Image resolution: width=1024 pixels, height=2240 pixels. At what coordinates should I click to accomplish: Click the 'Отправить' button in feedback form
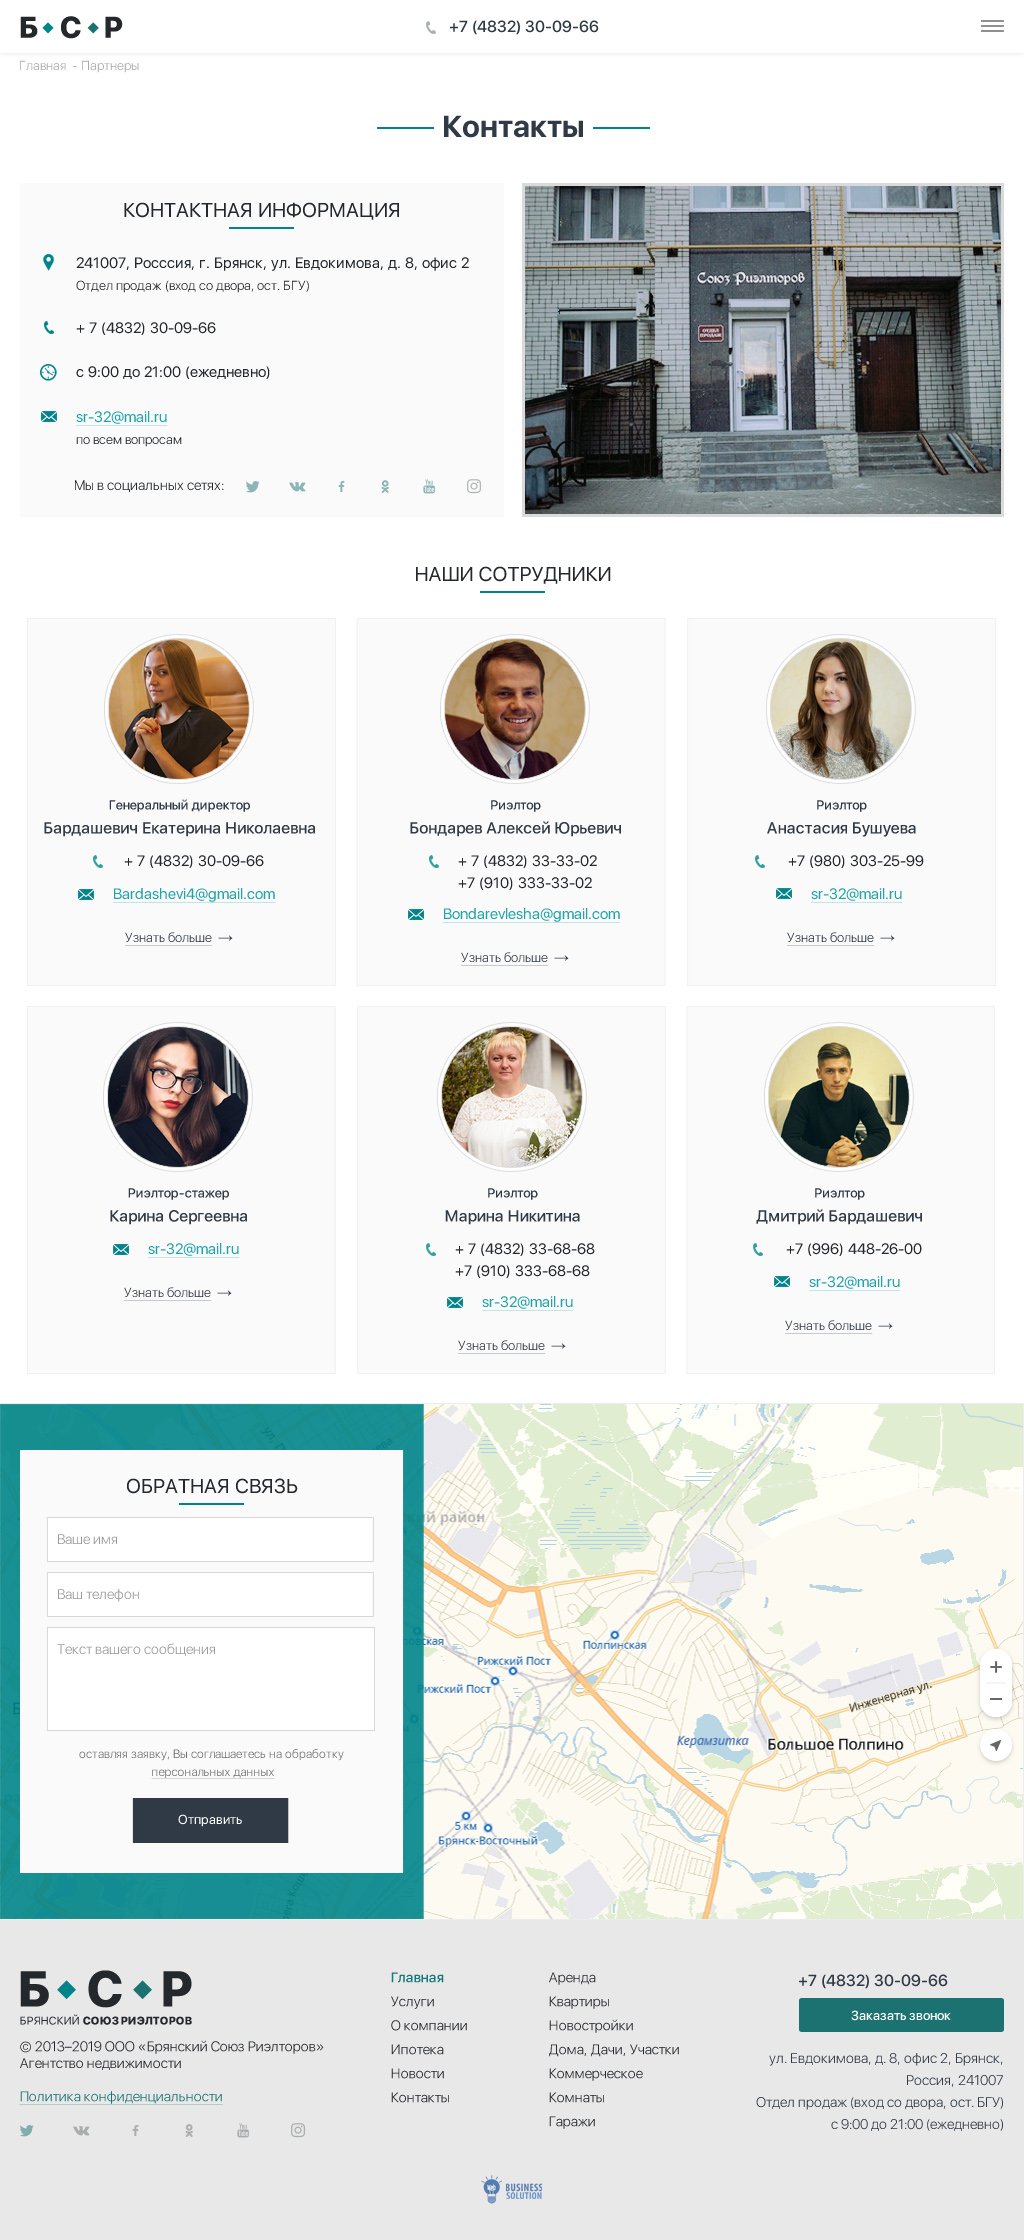pos(210,1820)
